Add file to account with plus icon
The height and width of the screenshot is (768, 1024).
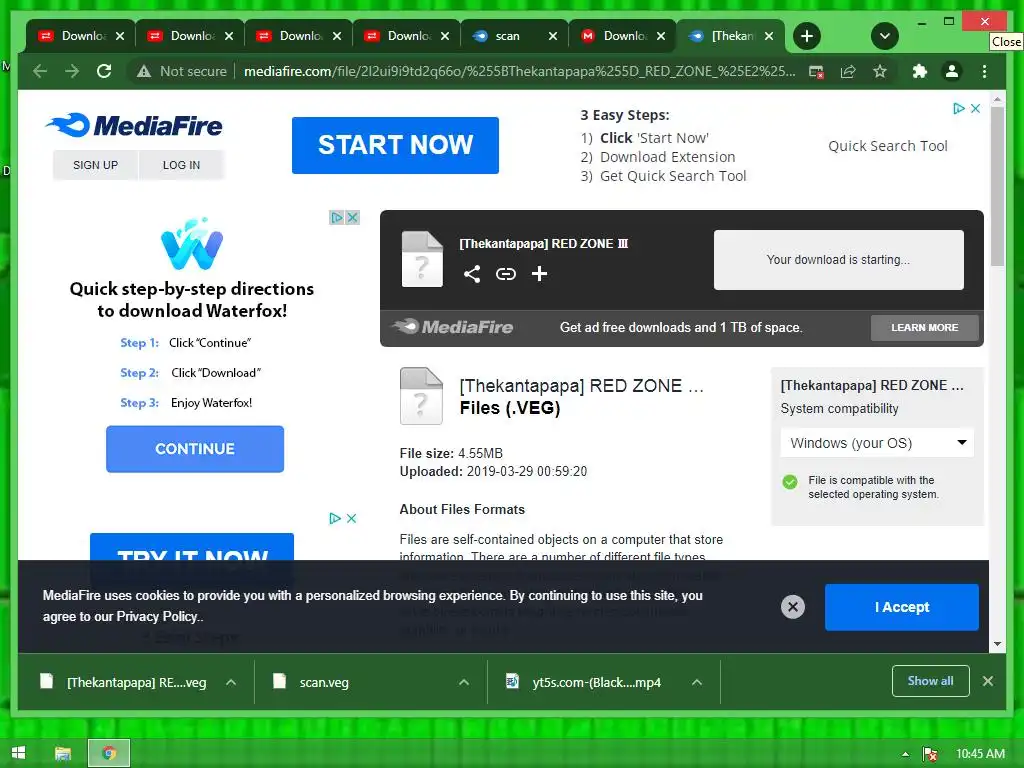point(539,274)
